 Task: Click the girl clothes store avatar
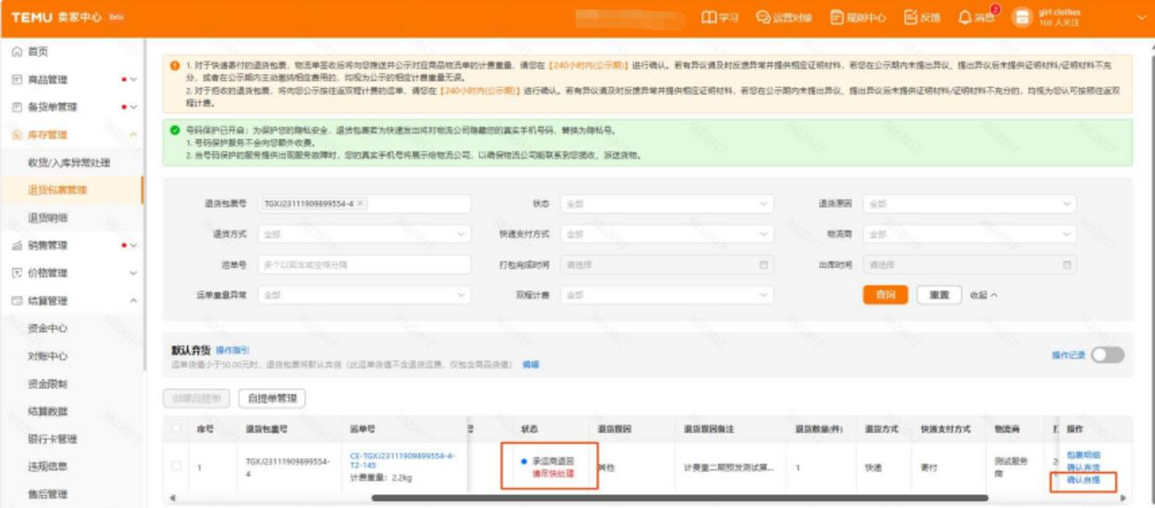coord(1021,18)
